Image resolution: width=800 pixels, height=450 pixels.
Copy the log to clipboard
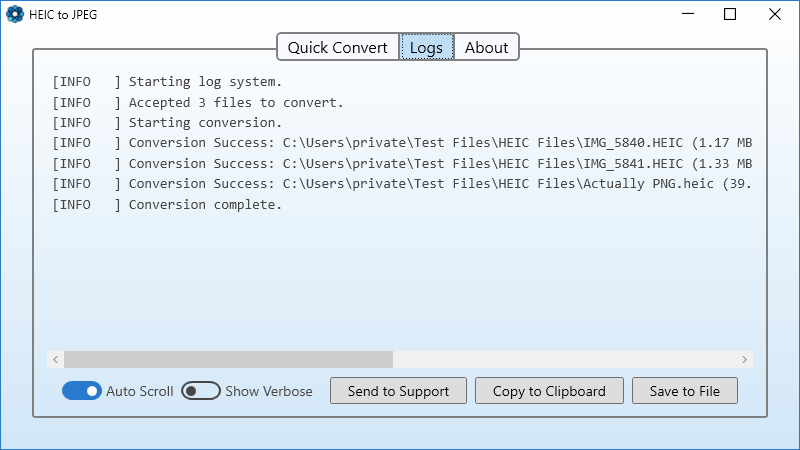pos(549,391)
